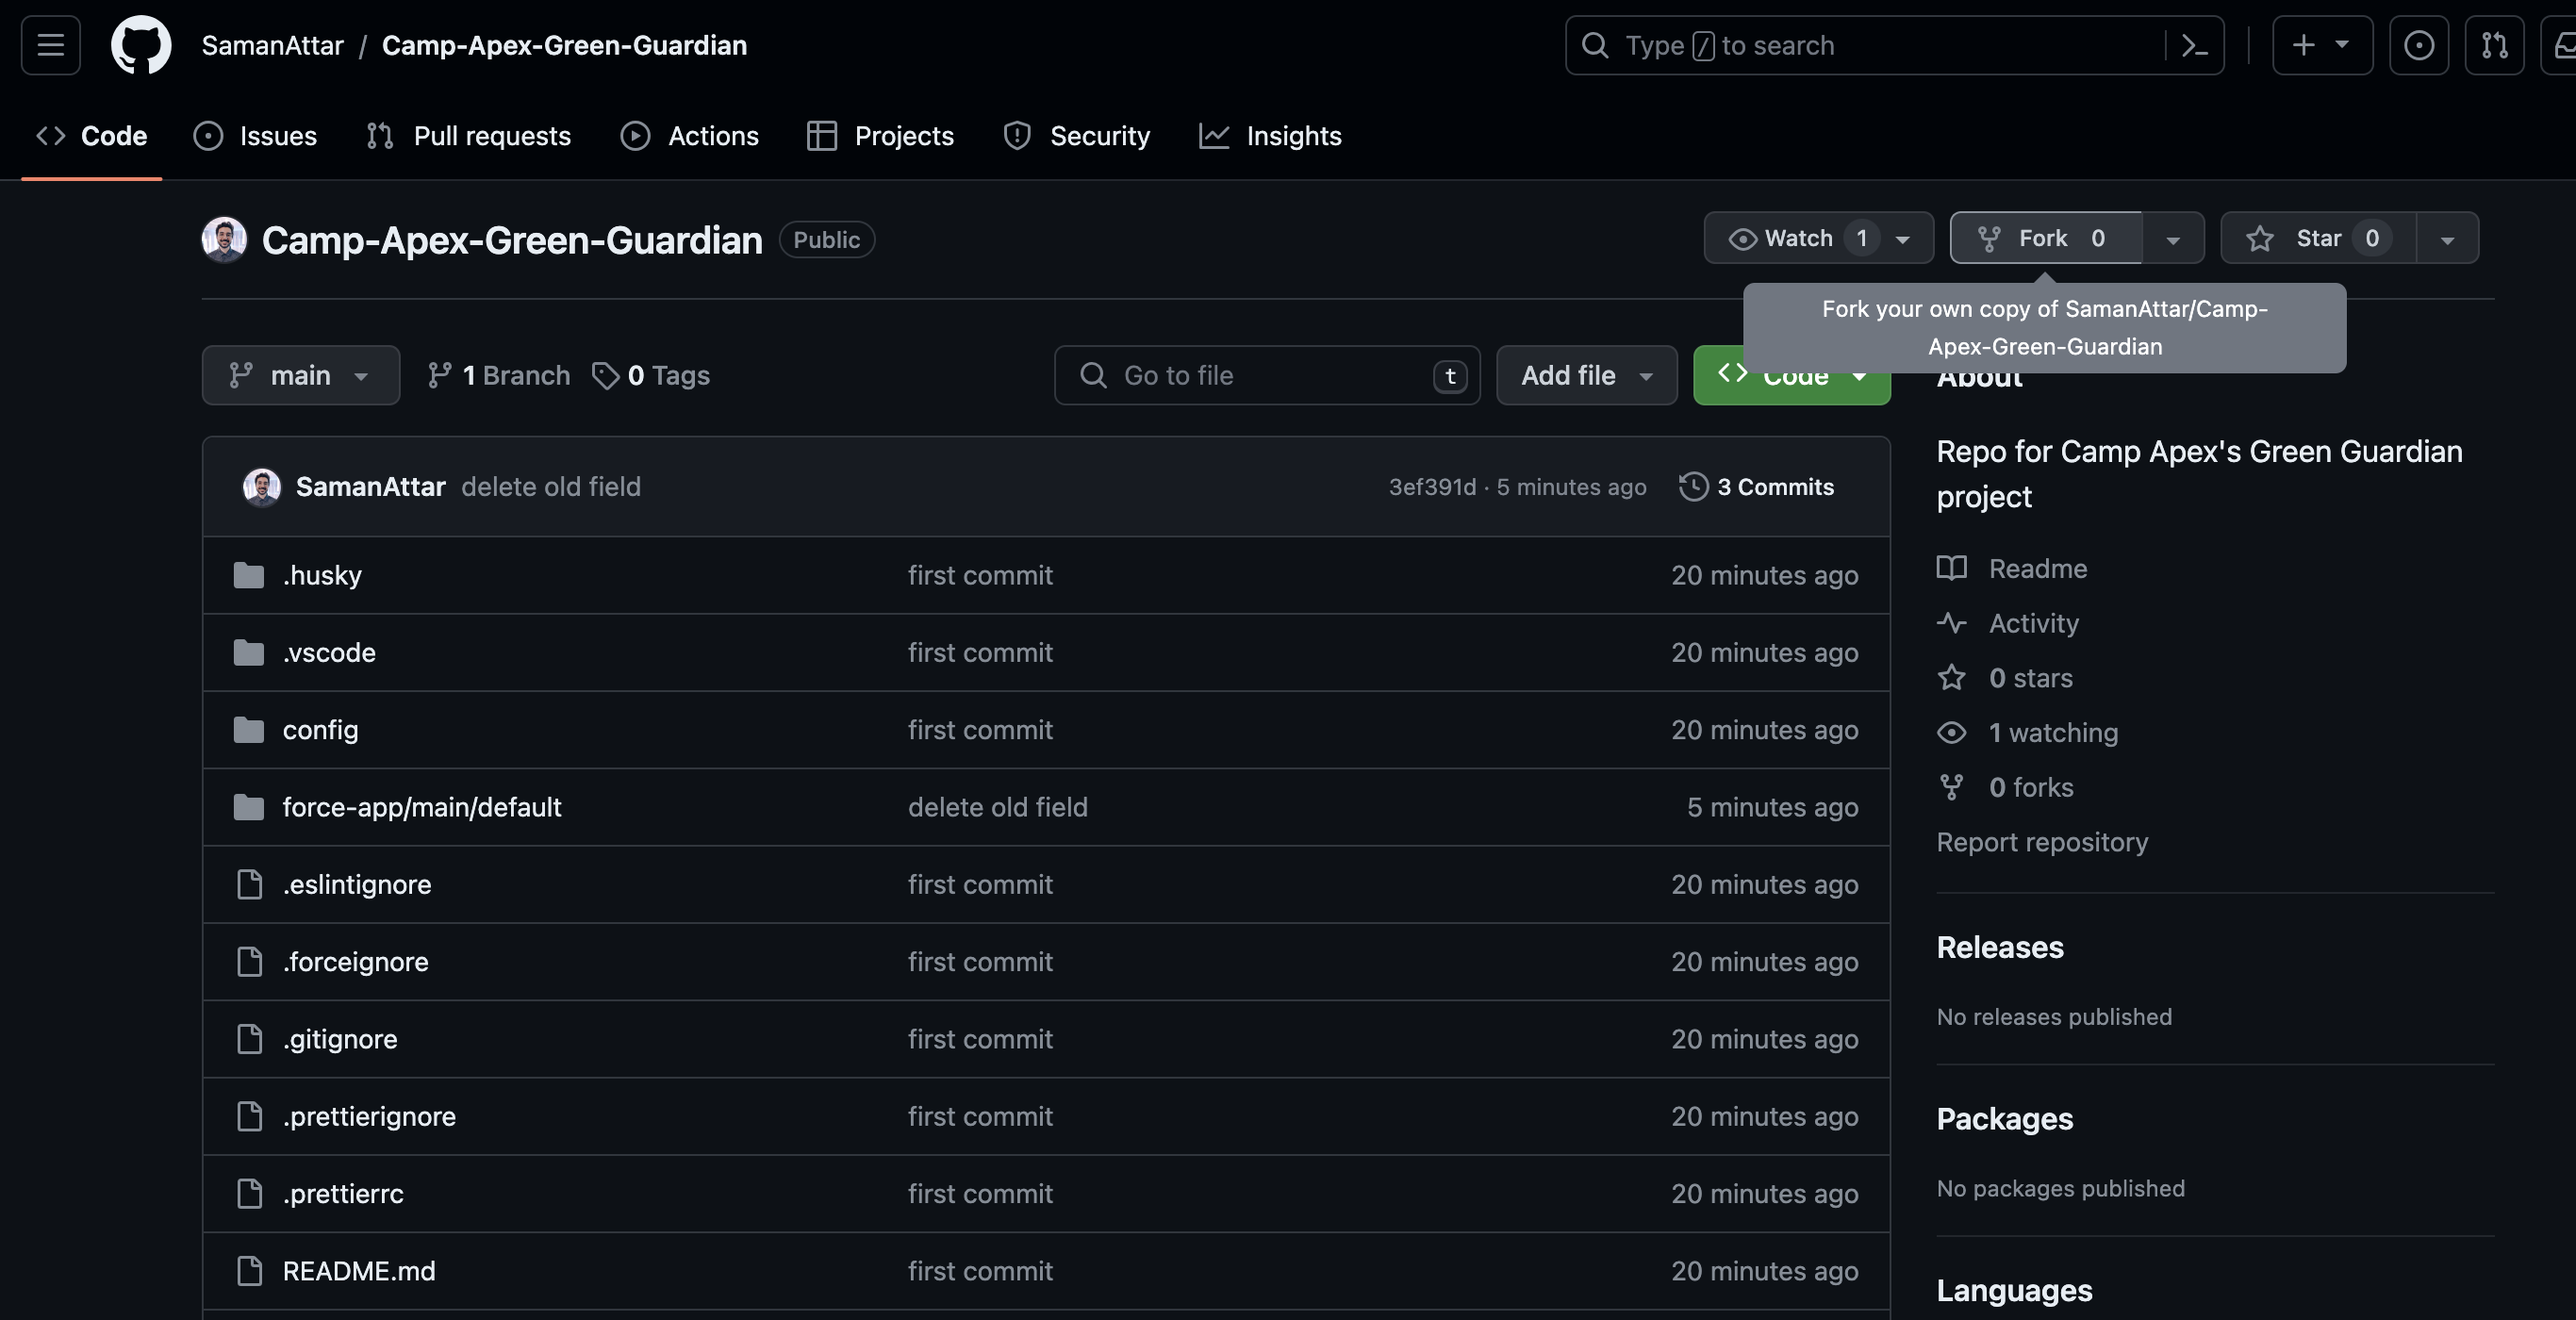Open the pull requests icon in the top bar
This screenshot has width=2576, height=1320.
(2494, 45)
